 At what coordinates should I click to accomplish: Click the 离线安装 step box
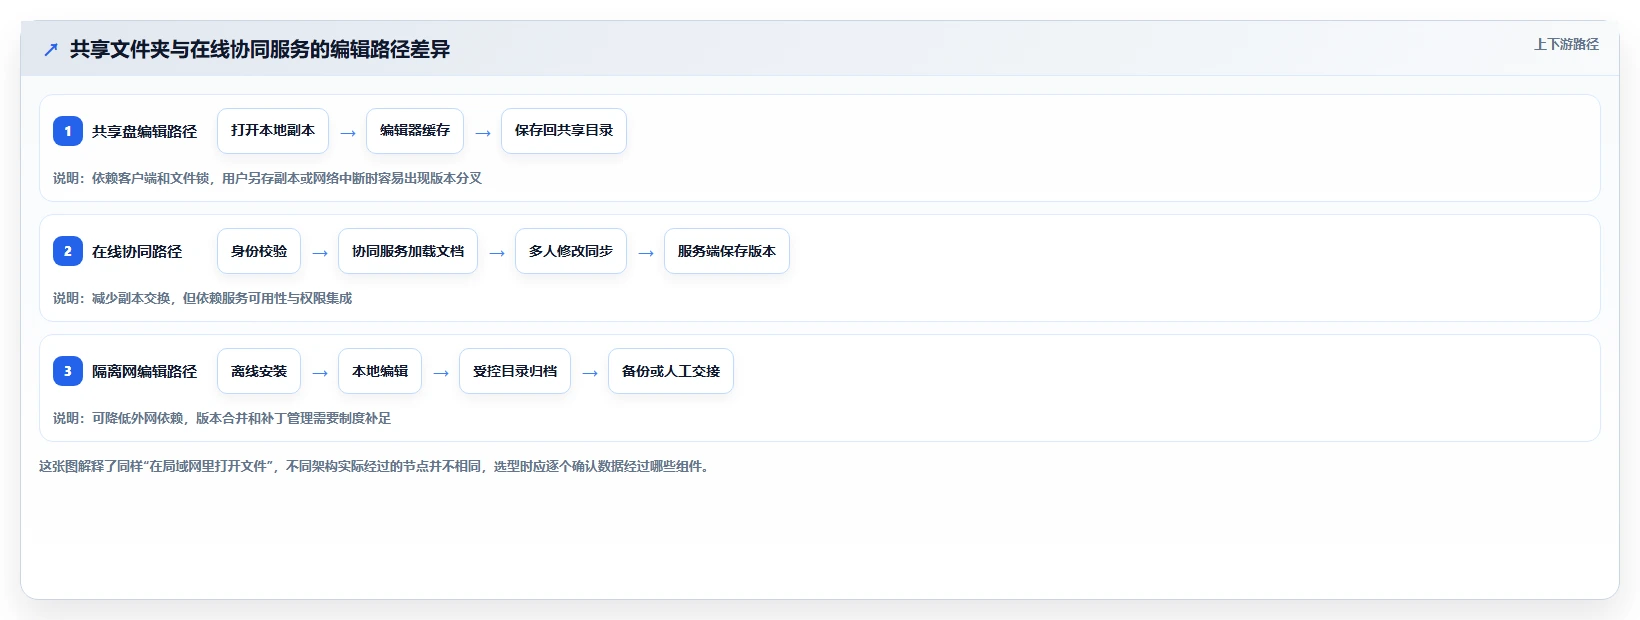pos(259,371)
